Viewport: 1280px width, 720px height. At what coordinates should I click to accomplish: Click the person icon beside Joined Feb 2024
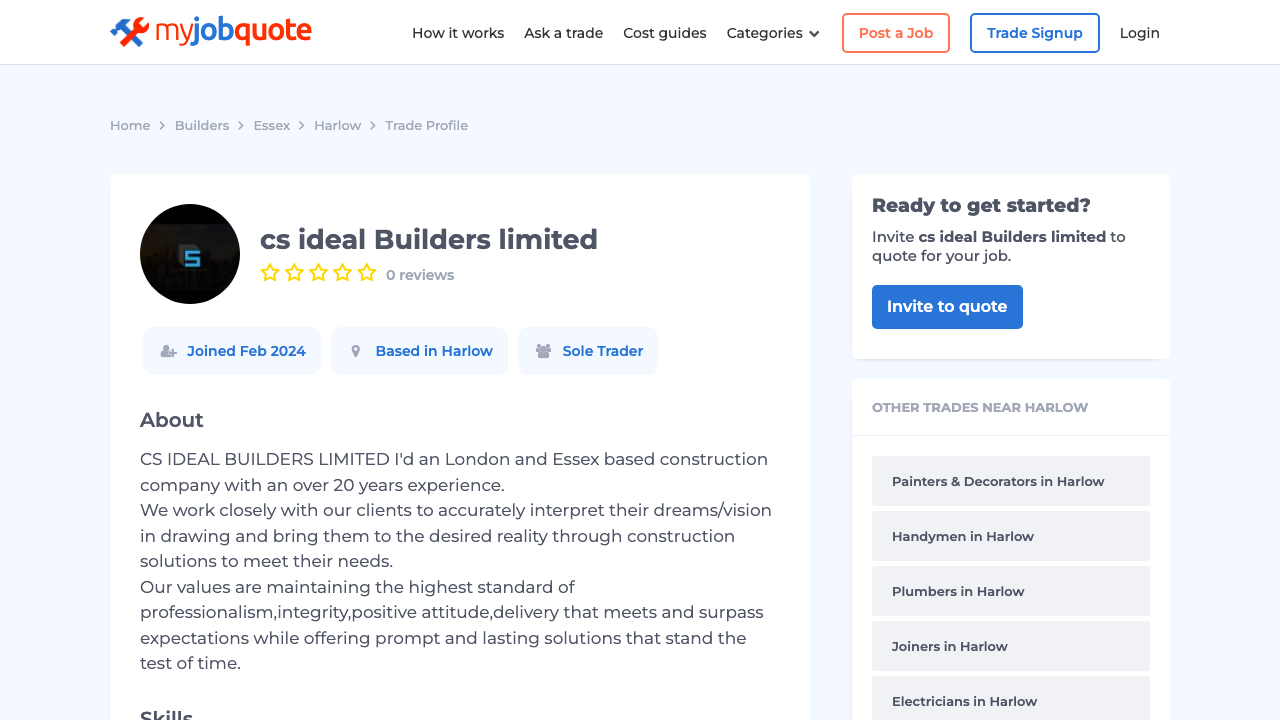166,351
